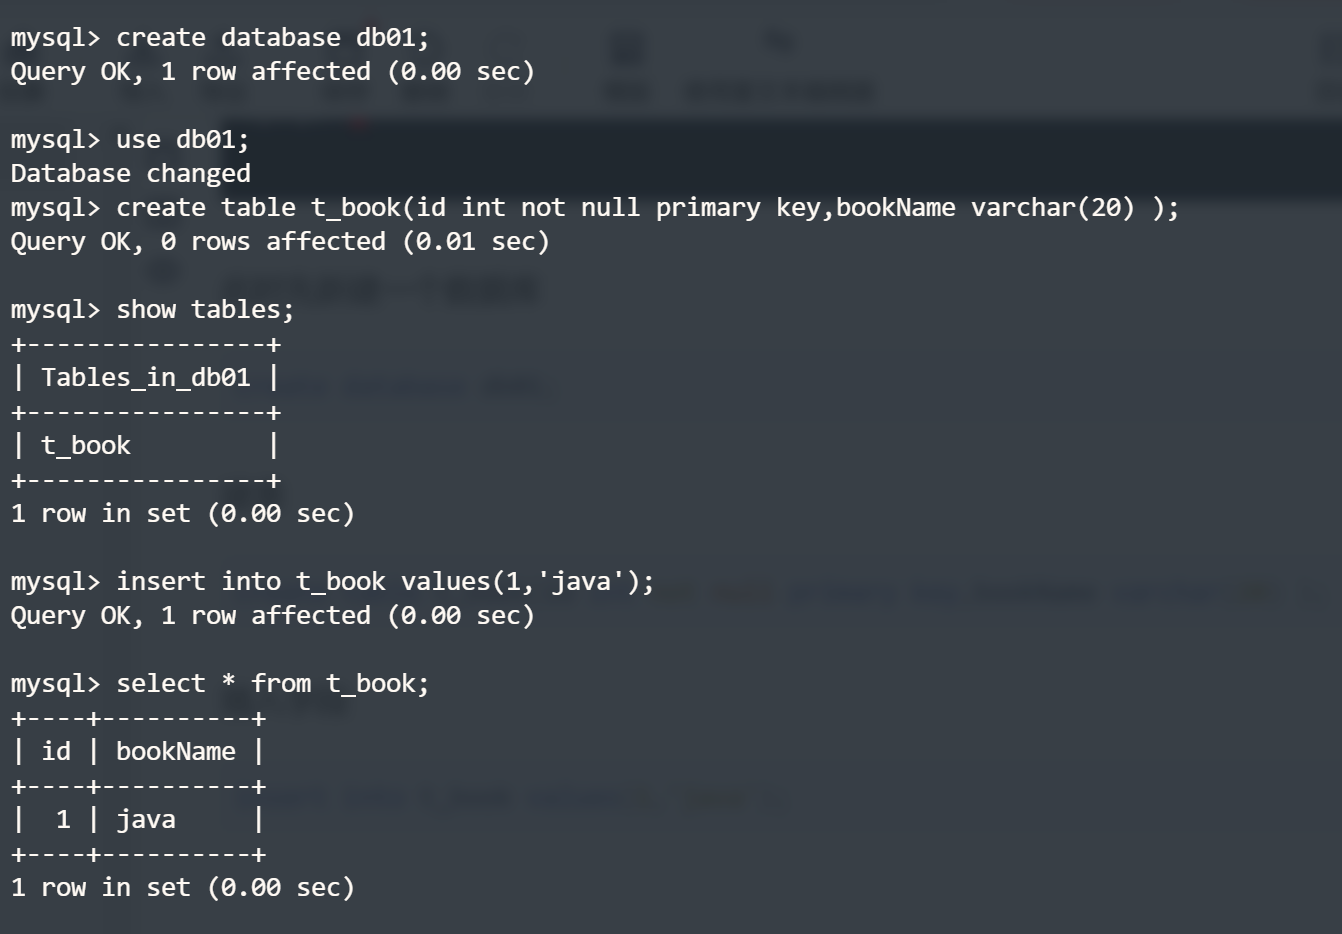Click the asterisk in the select query

[229, 684]
